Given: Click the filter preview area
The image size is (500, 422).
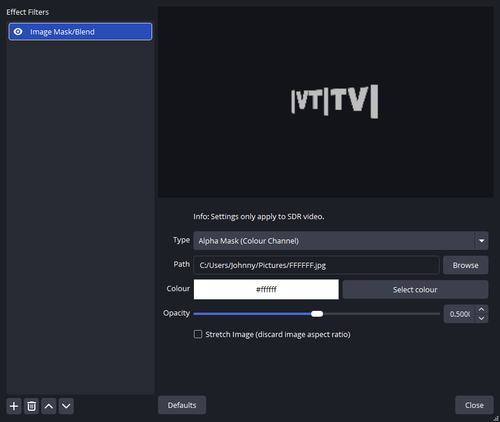Looking at the screenshot, I should (326, 102).
